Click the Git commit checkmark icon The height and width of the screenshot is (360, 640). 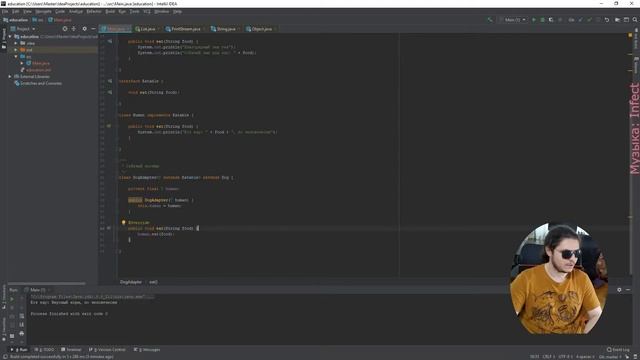pyautogui.click(x=589, y=20)
